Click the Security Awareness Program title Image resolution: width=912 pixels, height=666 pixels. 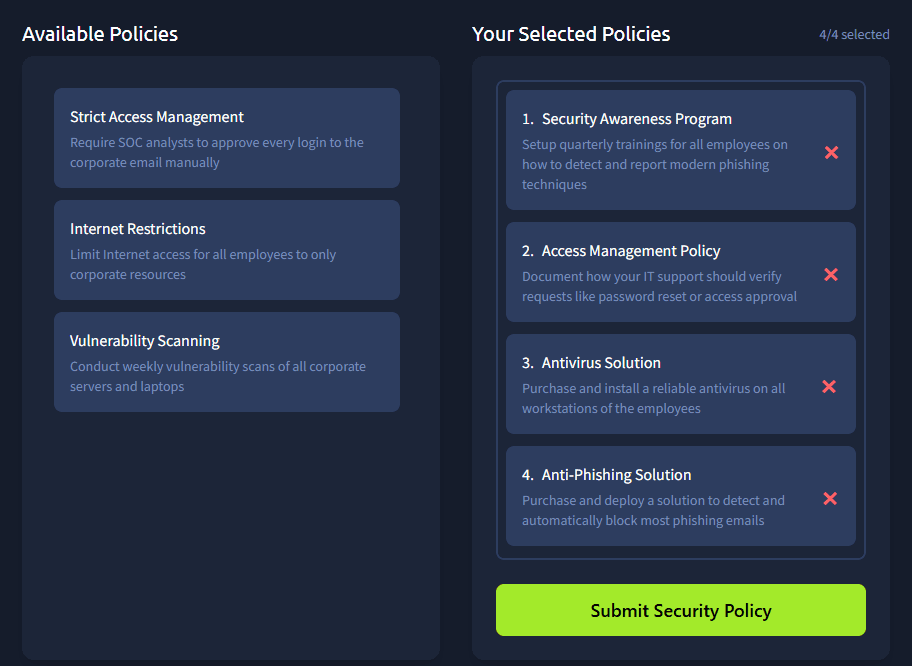click(636, 119)
